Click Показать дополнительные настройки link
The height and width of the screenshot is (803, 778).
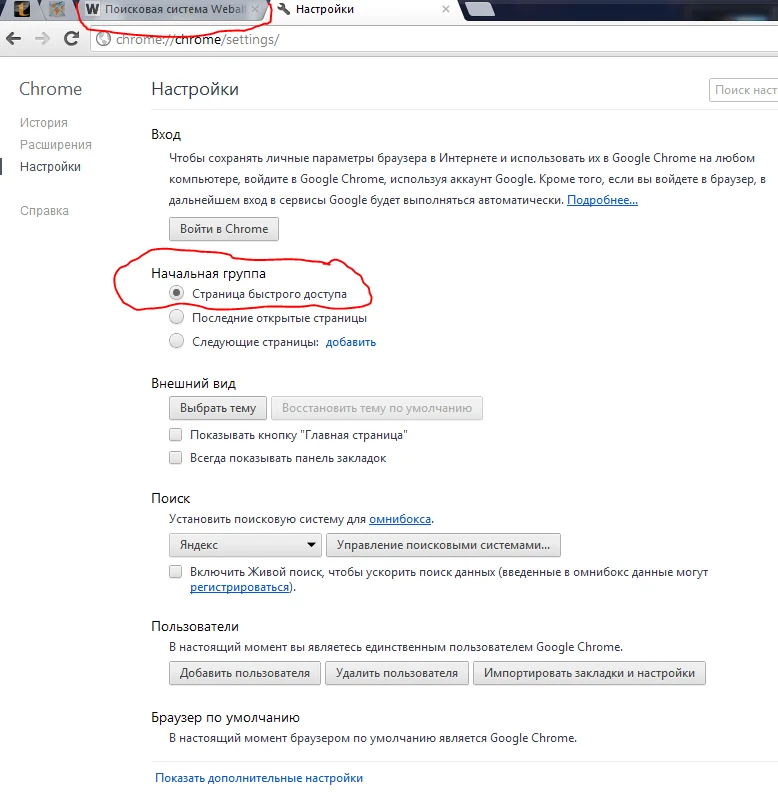click(259, 778)
